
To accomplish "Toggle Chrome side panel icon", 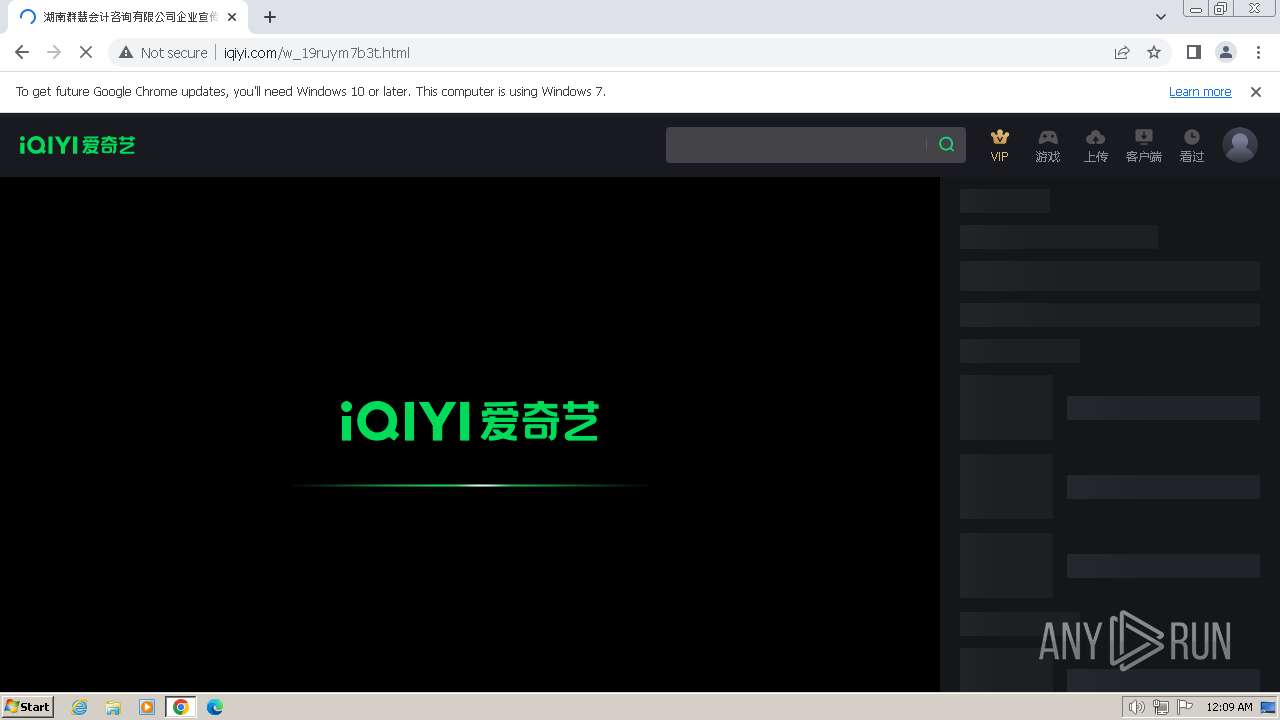I will (1193, 53).
